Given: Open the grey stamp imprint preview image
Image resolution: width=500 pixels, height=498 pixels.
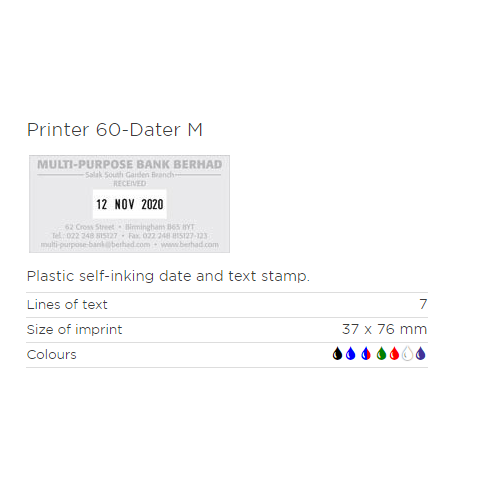Looking at the screenshot, I should click(129, 204).
